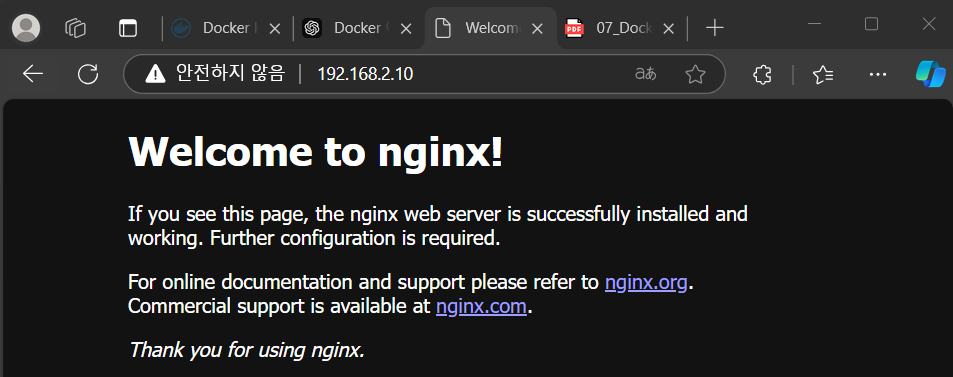This screenshot has height=377, width=953.
Task: Close the Docker Hub tab
Action: click(x=275, y=29)
